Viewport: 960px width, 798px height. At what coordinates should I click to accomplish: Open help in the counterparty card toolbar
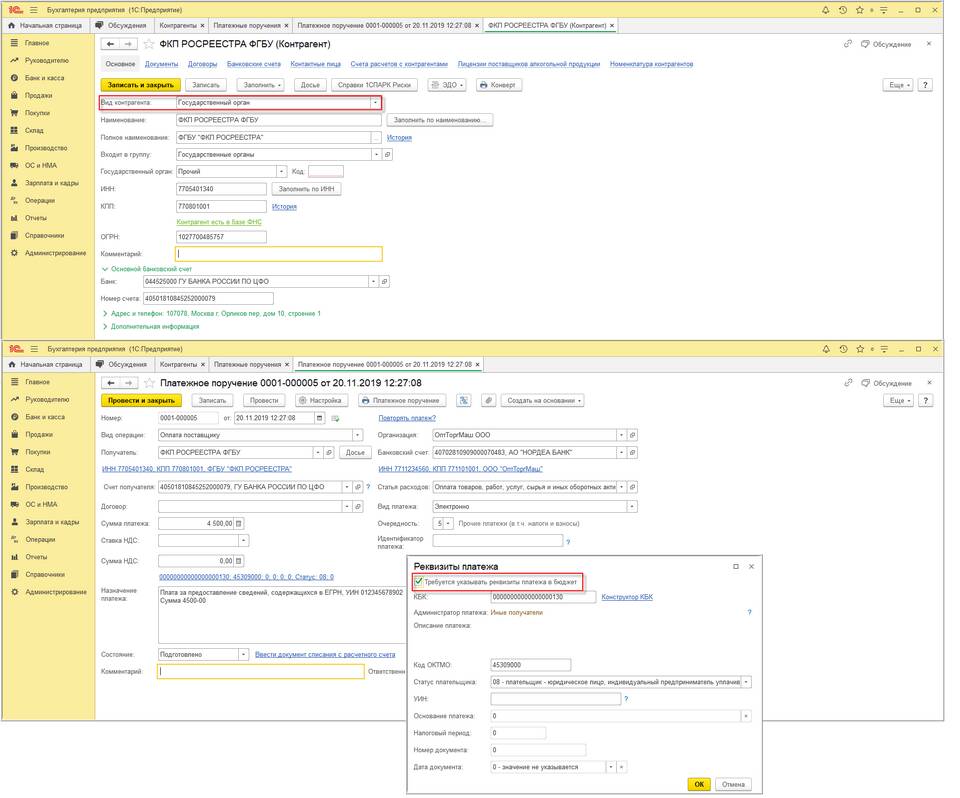click(925, 85)
